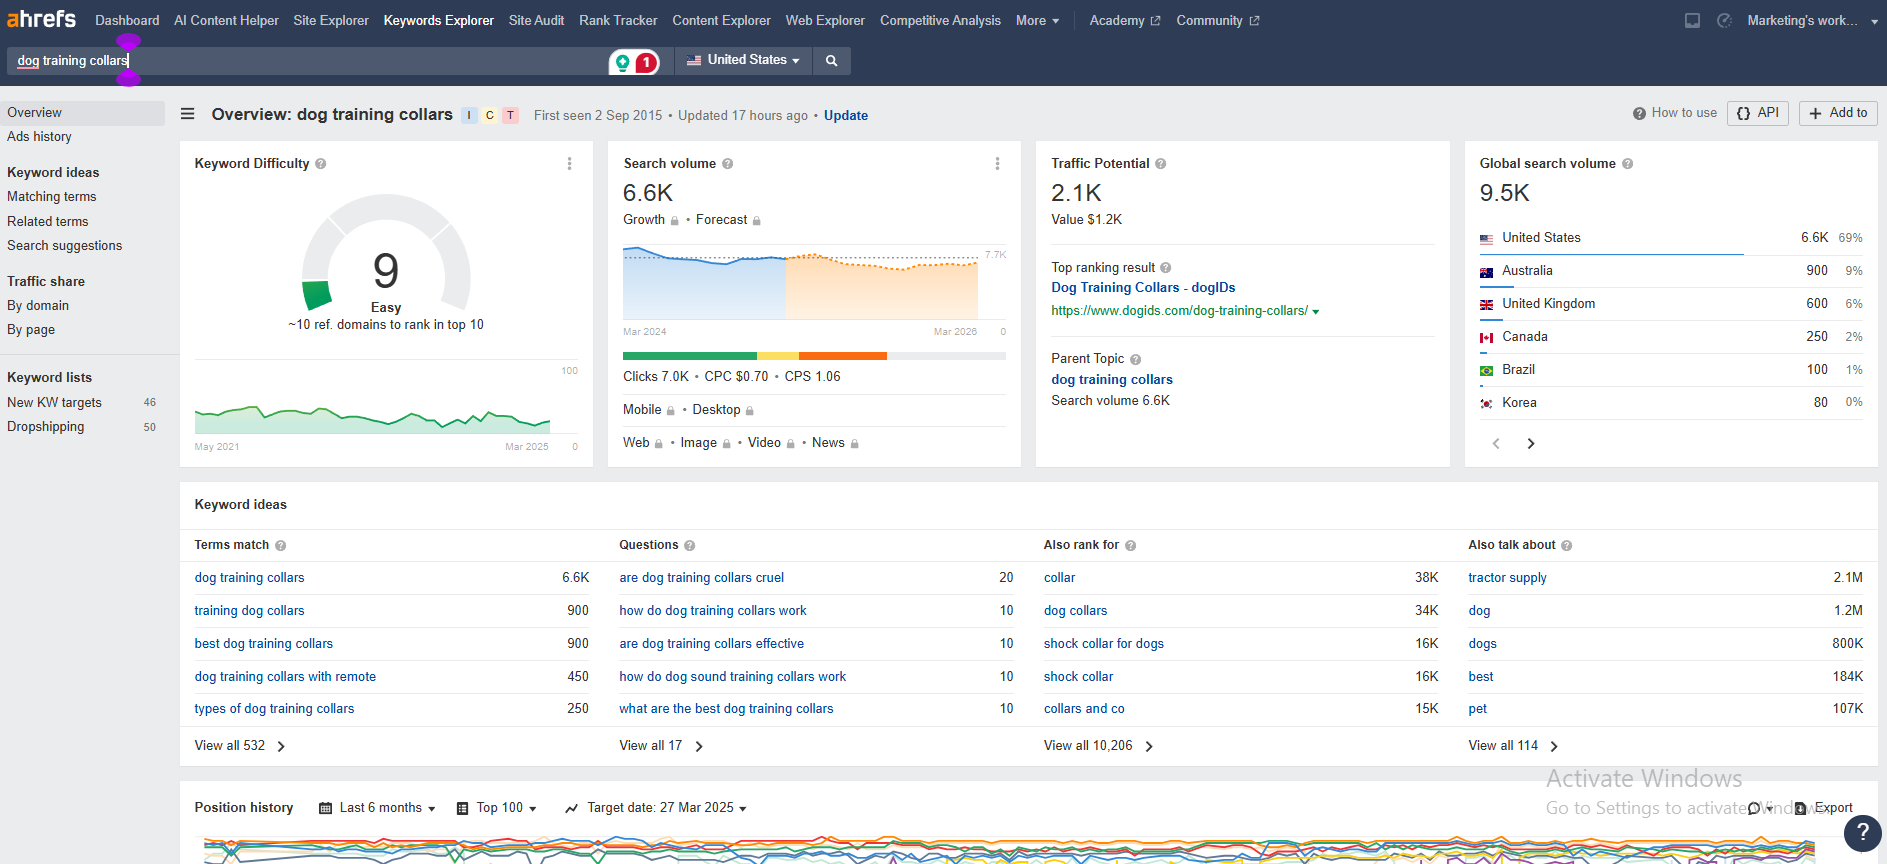
Task: Click Search volume help icon
Action: (x=728, y=164)
